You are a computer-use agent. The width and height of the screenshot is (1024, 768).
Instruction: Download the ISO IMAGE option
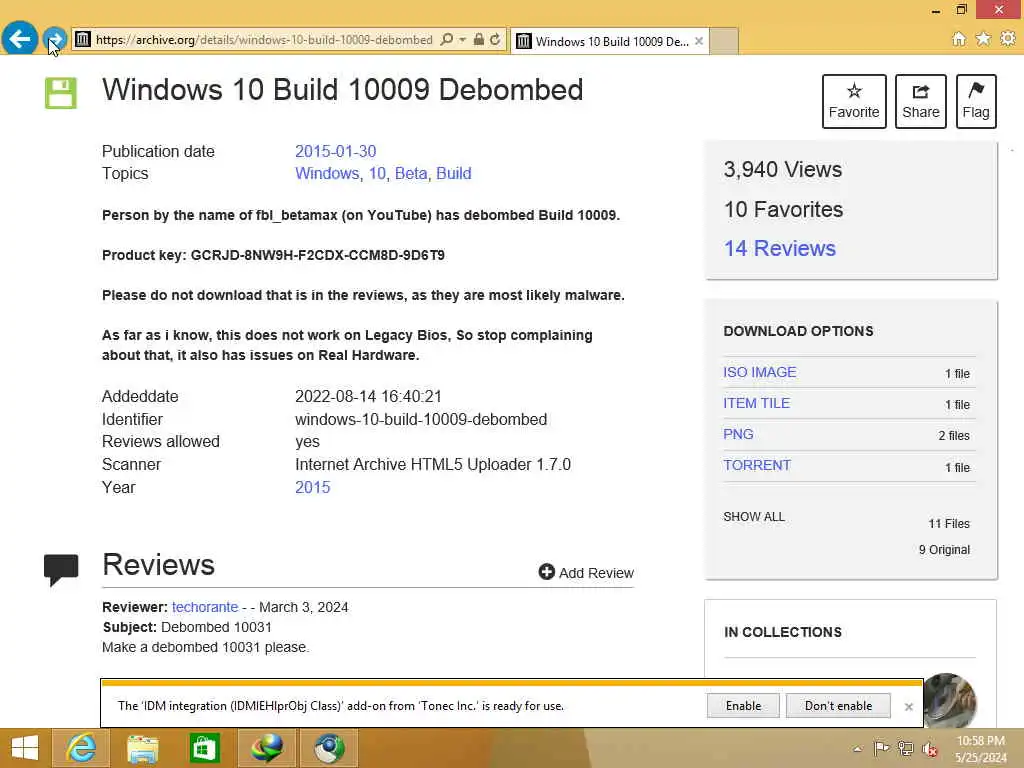[760, 372]
